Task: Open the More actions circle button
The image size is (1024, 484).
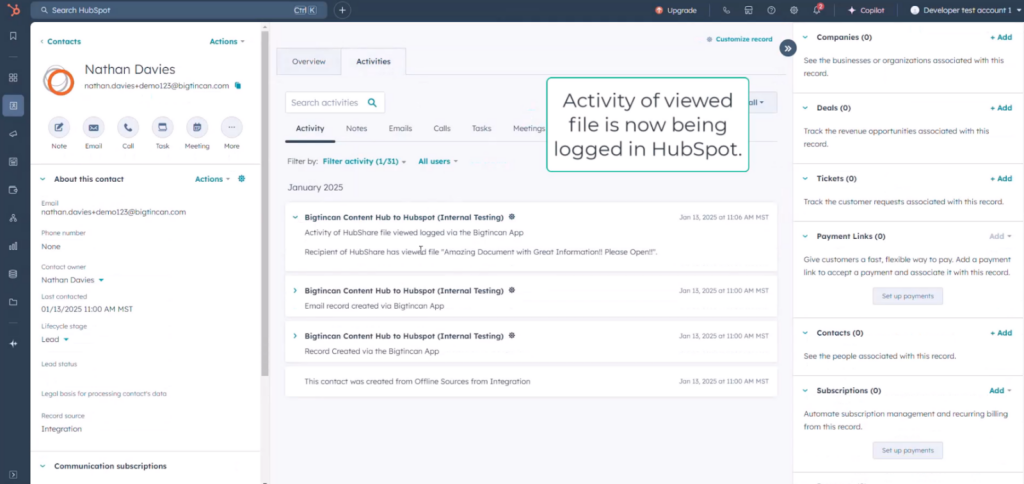Action: pos(231,127)
